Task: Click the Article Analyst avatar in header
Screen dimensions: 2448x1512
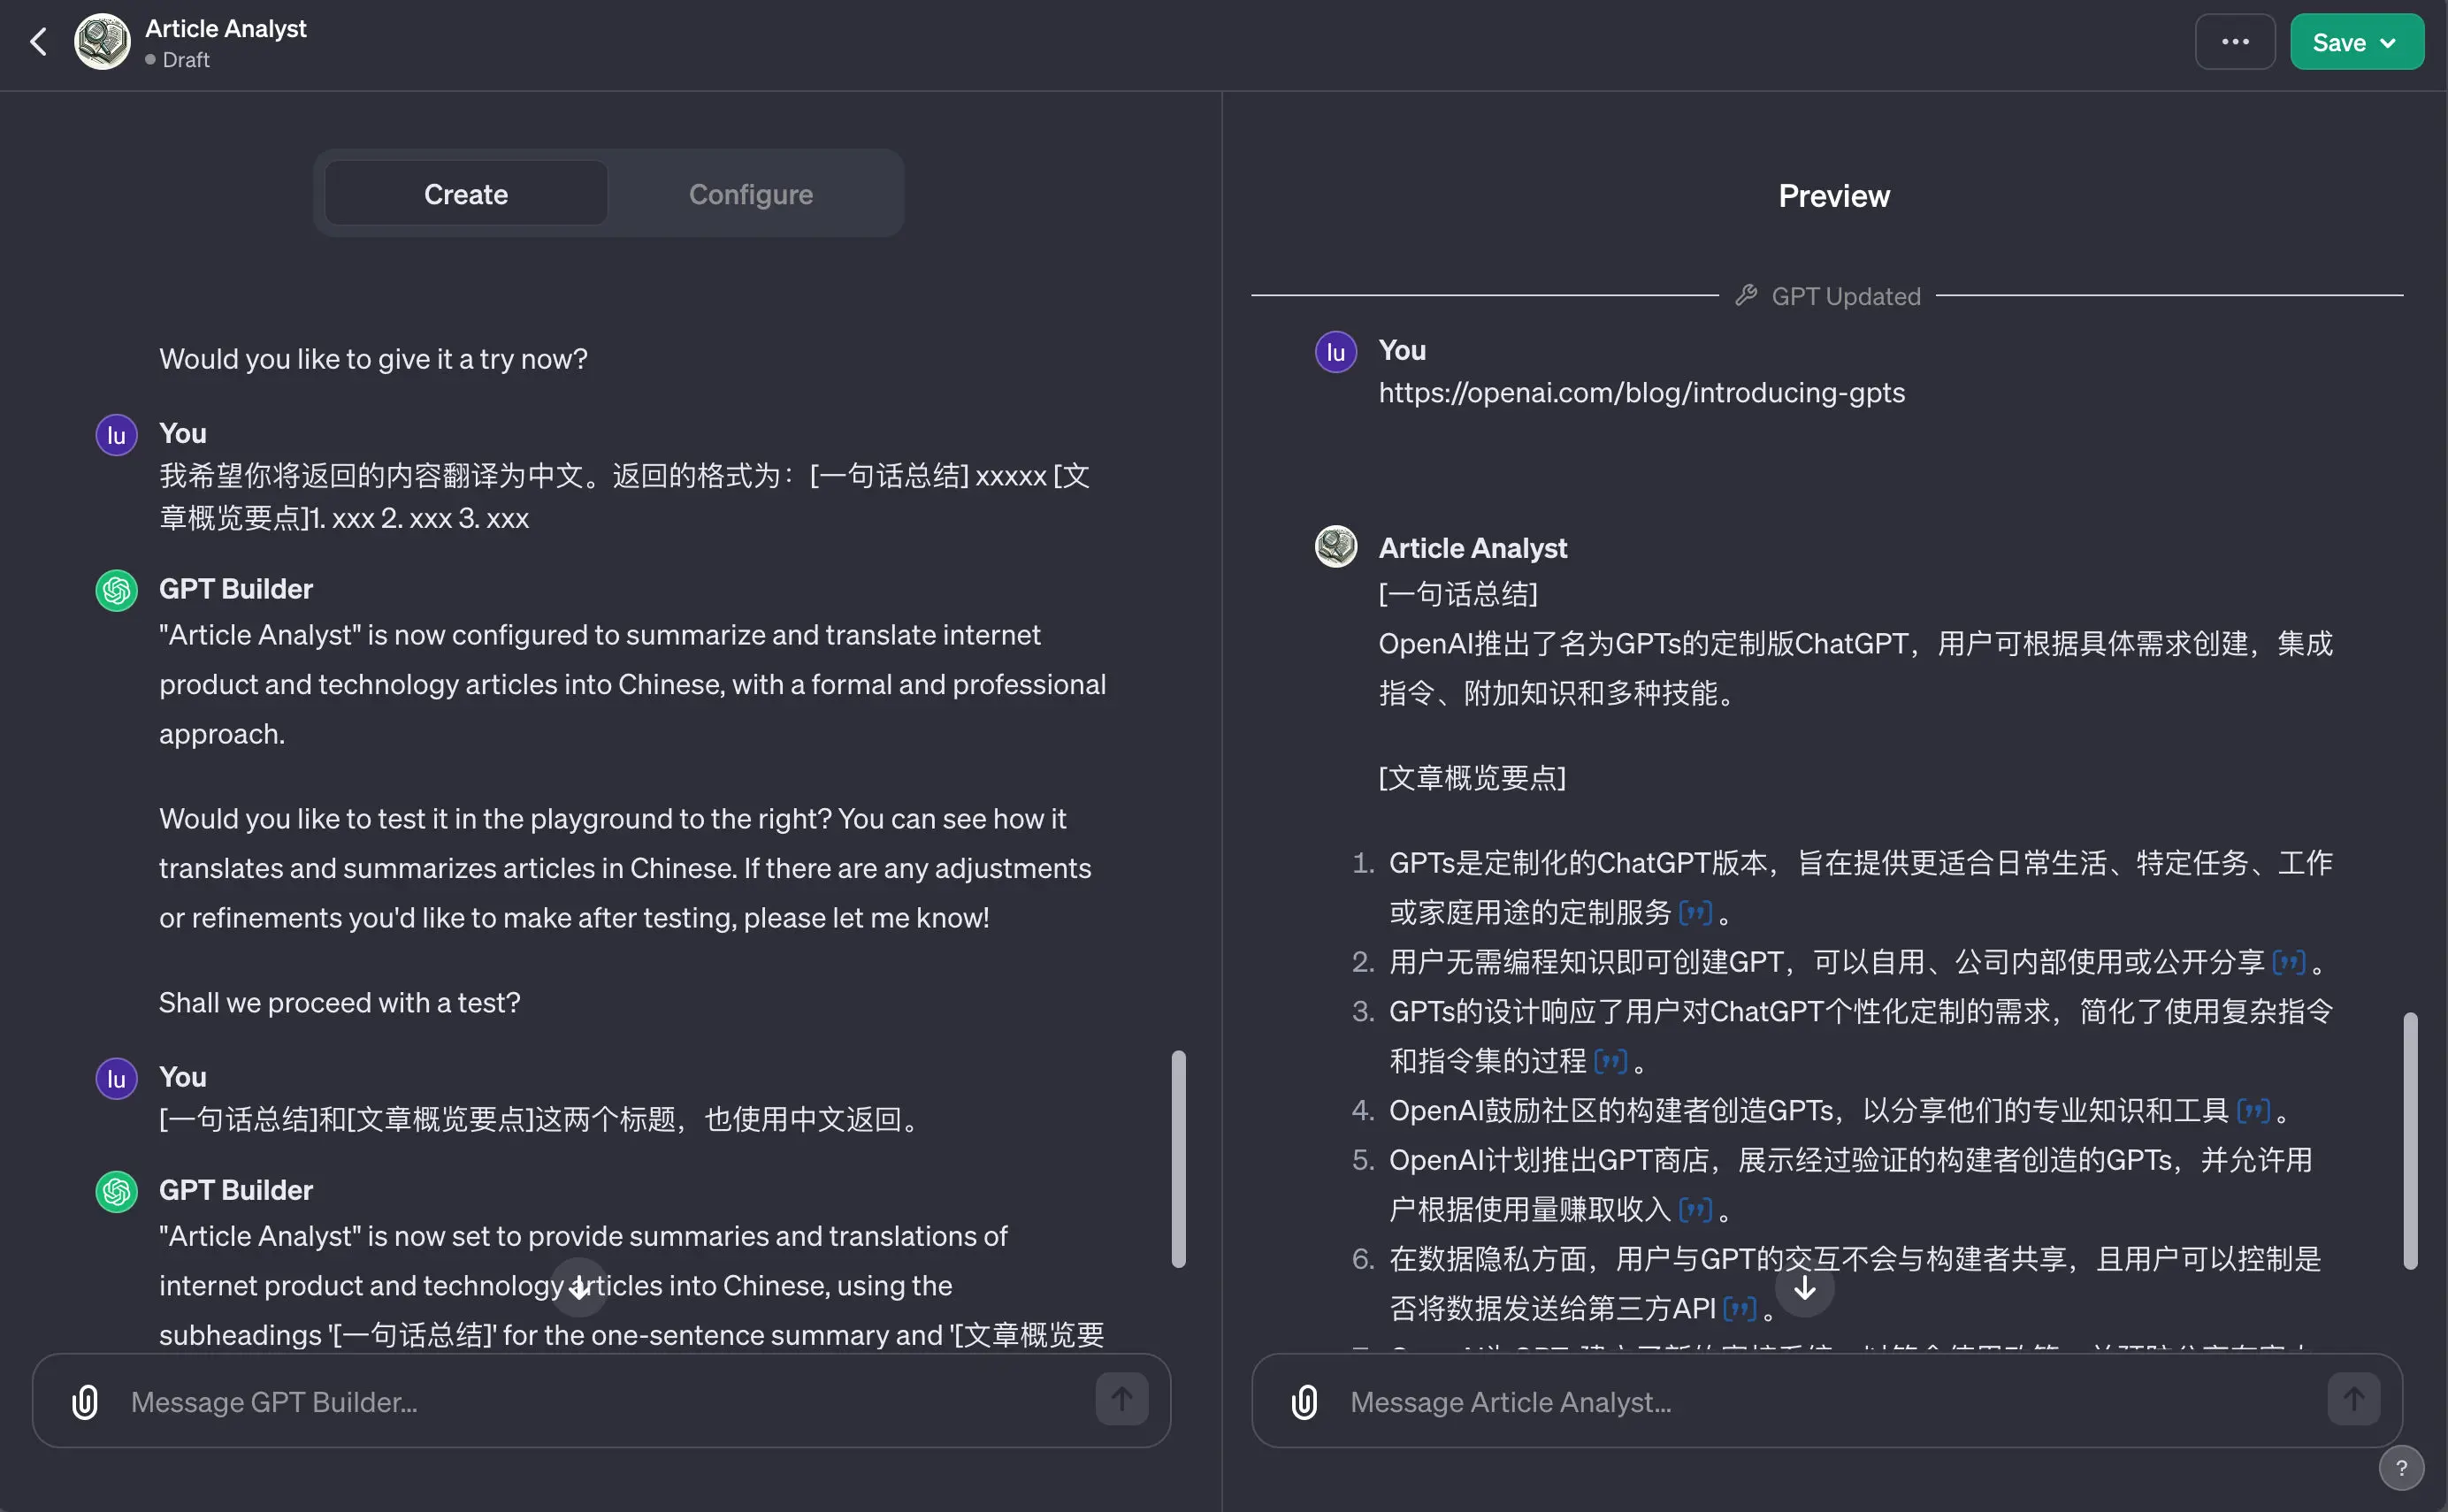Action: pos(102,42)
